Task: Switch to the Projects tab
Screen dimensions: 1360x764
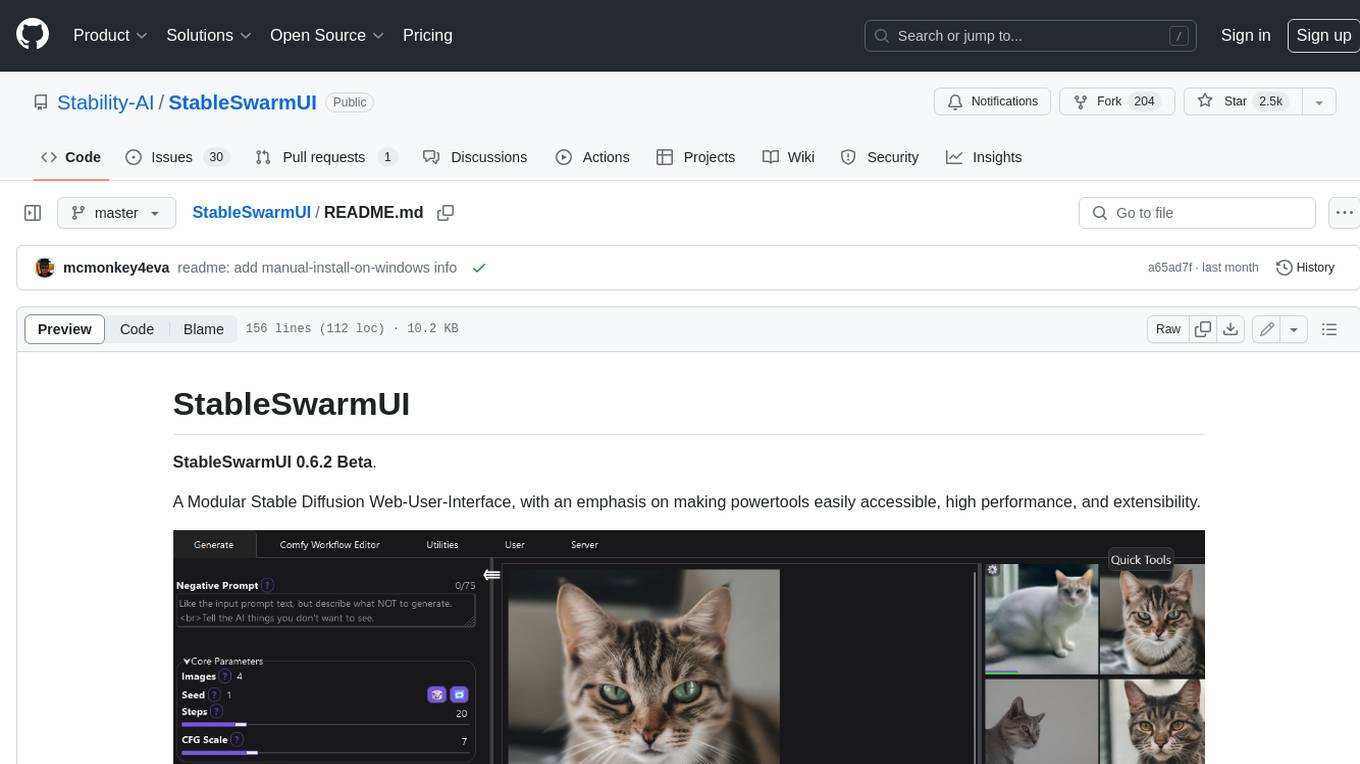Action: (x=695, y=157)
